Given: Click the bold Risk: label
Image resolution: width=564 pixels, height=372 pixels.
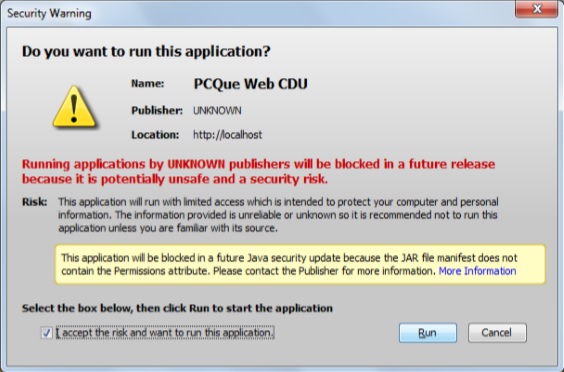Looking at the screenshot, I should coord(35,202).
